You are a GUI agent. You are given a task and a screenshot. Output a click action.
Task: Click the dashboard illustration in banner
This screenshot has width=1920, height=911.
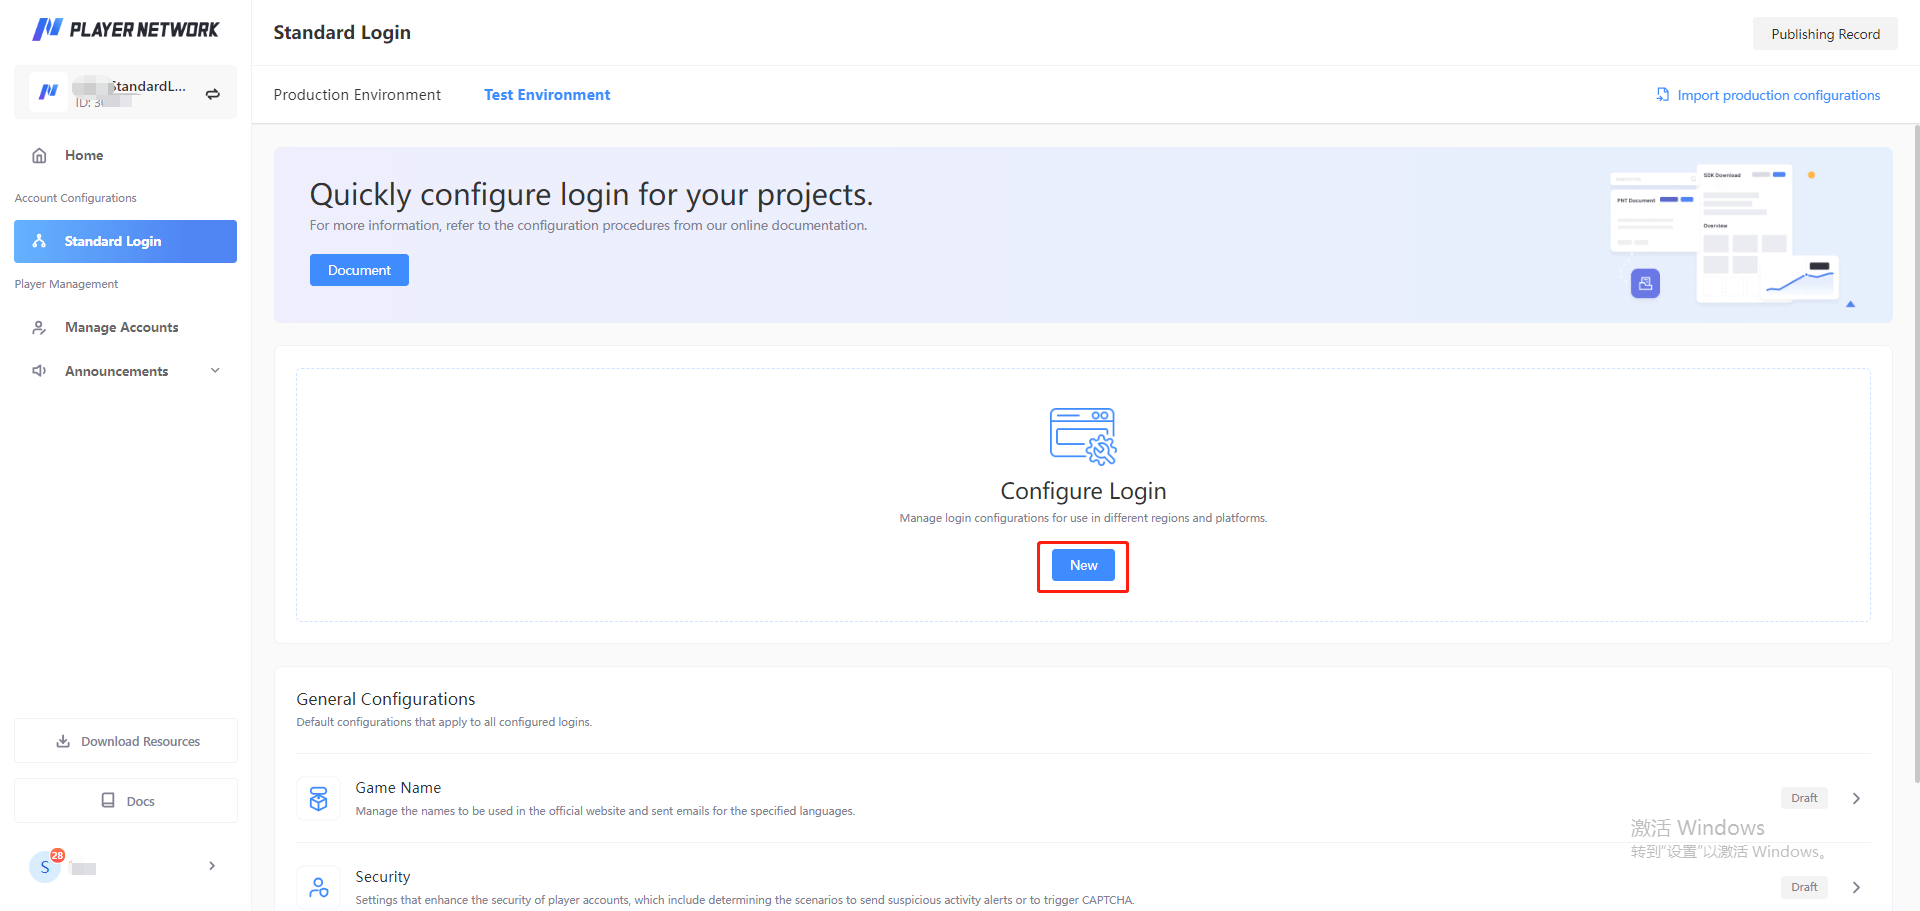click(1735, 234)
